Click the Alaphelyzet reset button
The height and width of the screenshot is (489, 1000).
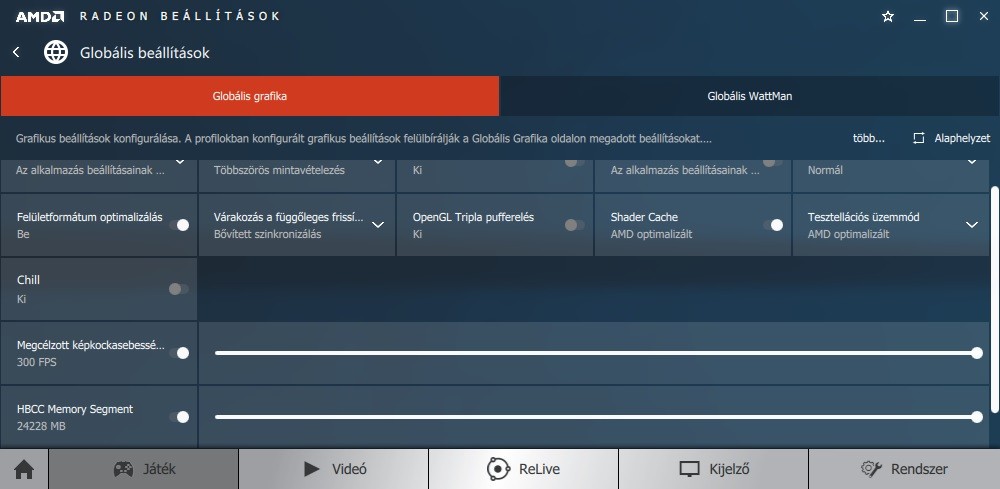[x=951, y=138]
